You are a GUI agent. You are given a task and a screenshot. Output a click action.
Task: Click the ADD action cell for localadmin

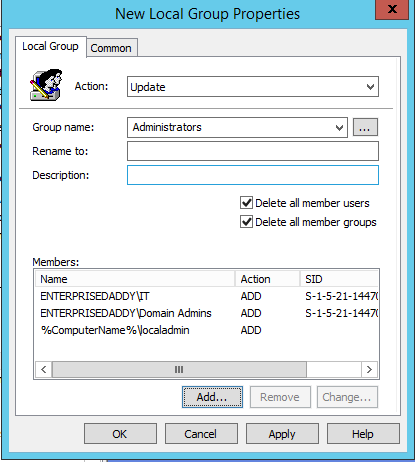tap(251, 330)
